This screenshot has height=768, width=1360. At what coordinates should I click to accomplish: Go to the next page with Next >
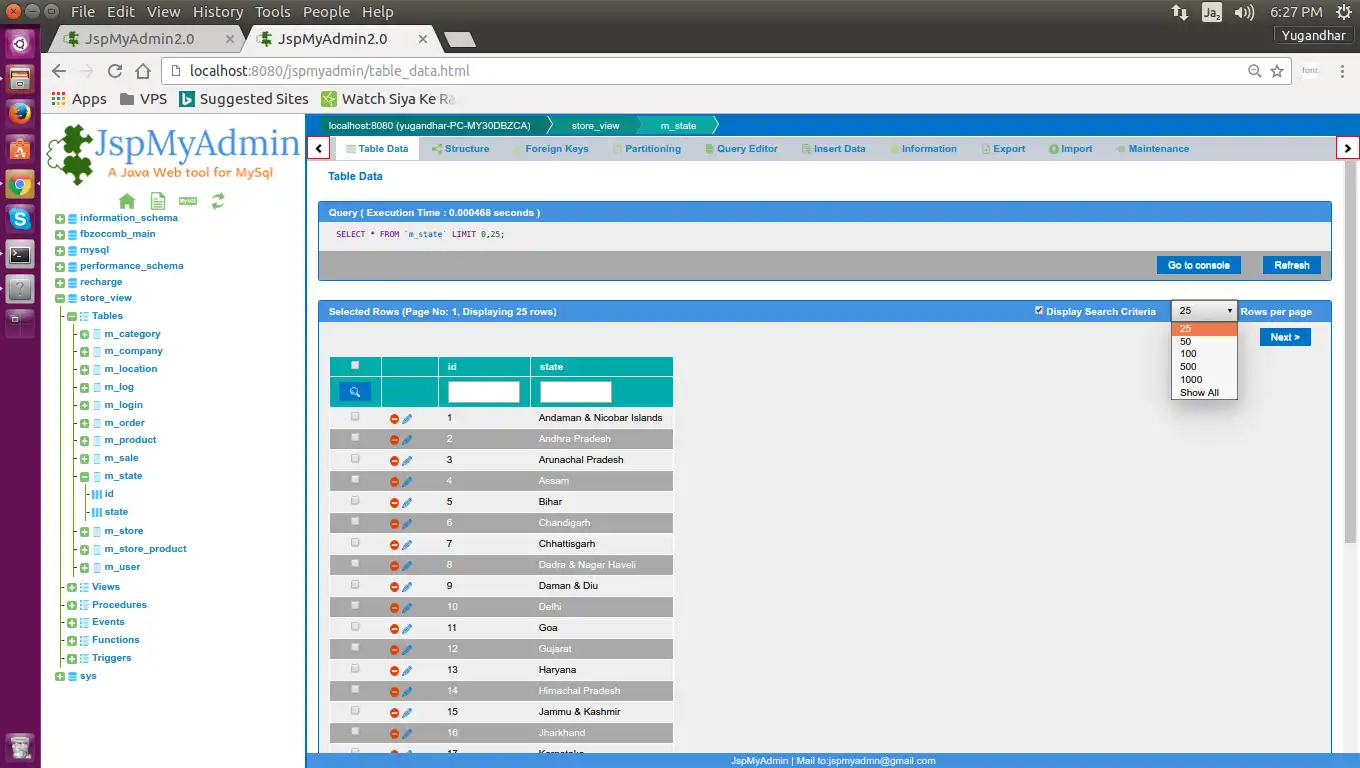[x=1285, y=337]
